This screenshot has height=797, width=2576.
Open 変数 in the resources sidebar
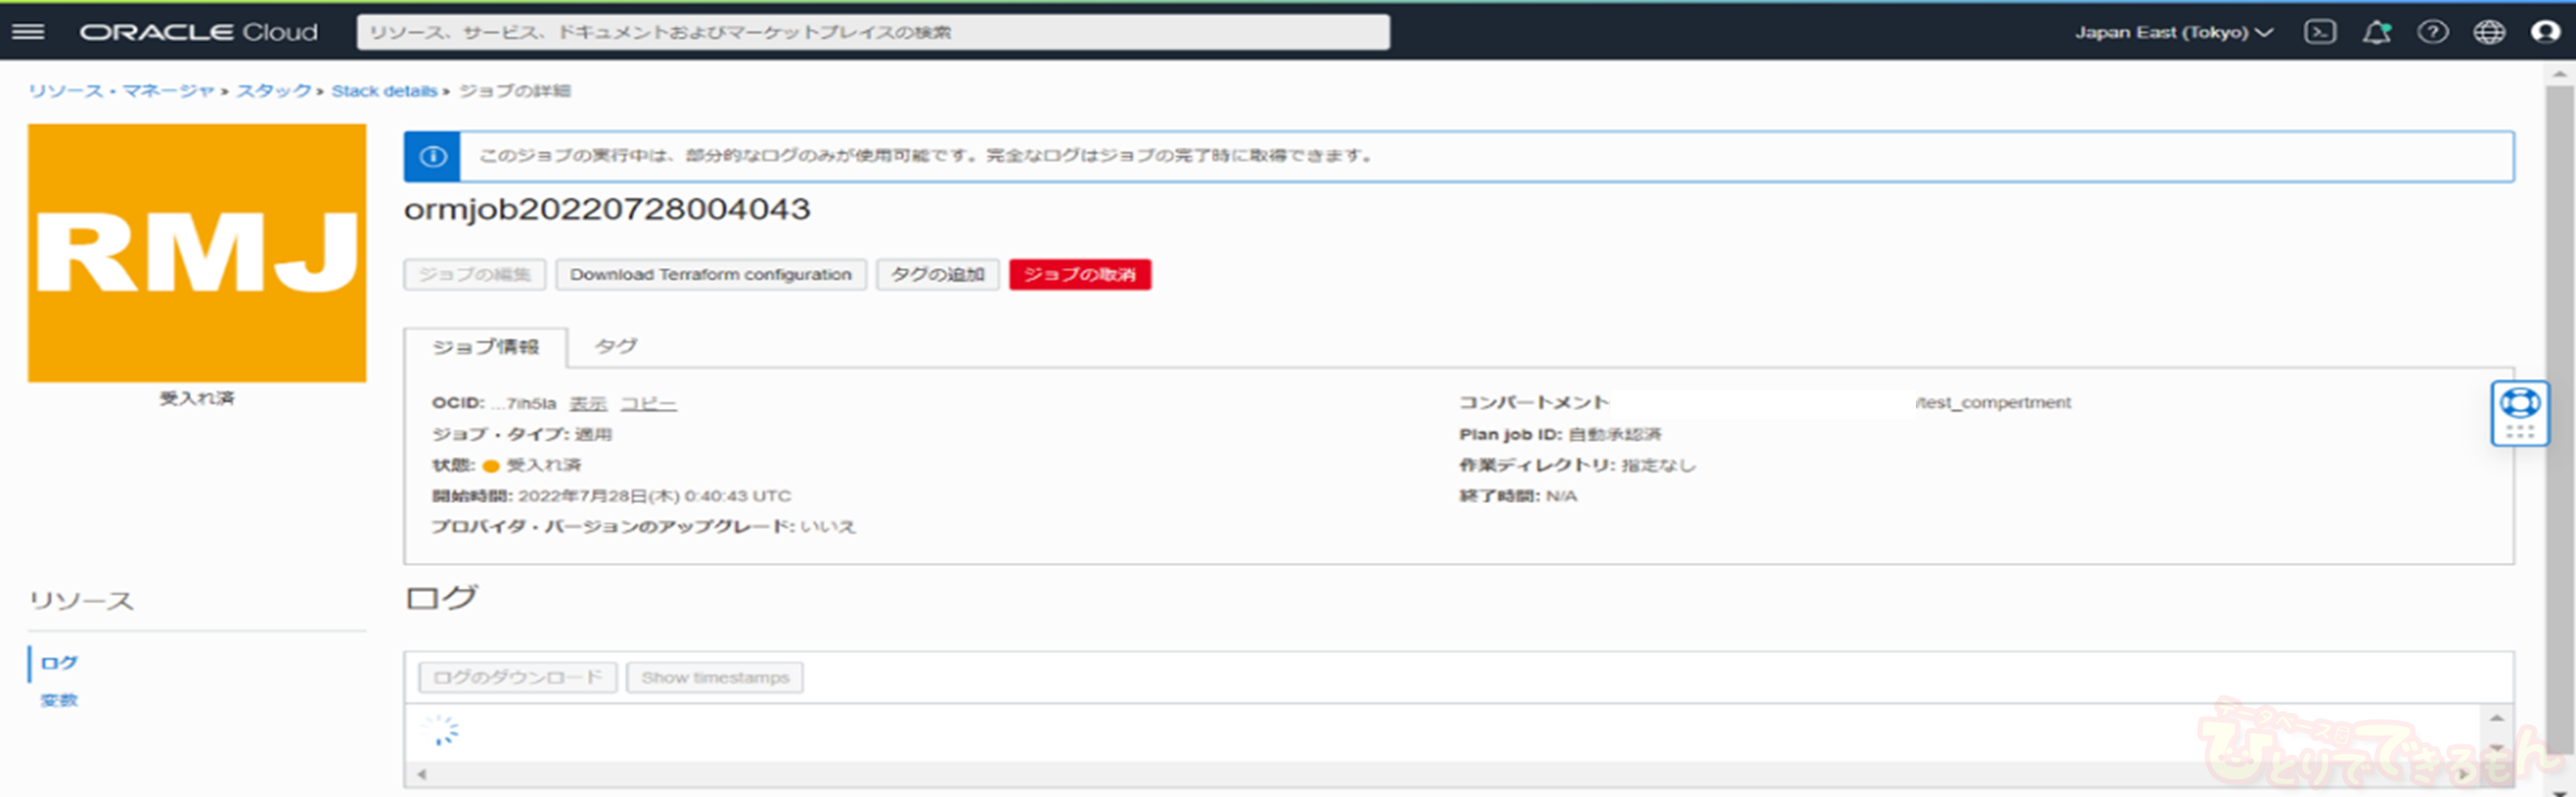click(x=59, y=700)
